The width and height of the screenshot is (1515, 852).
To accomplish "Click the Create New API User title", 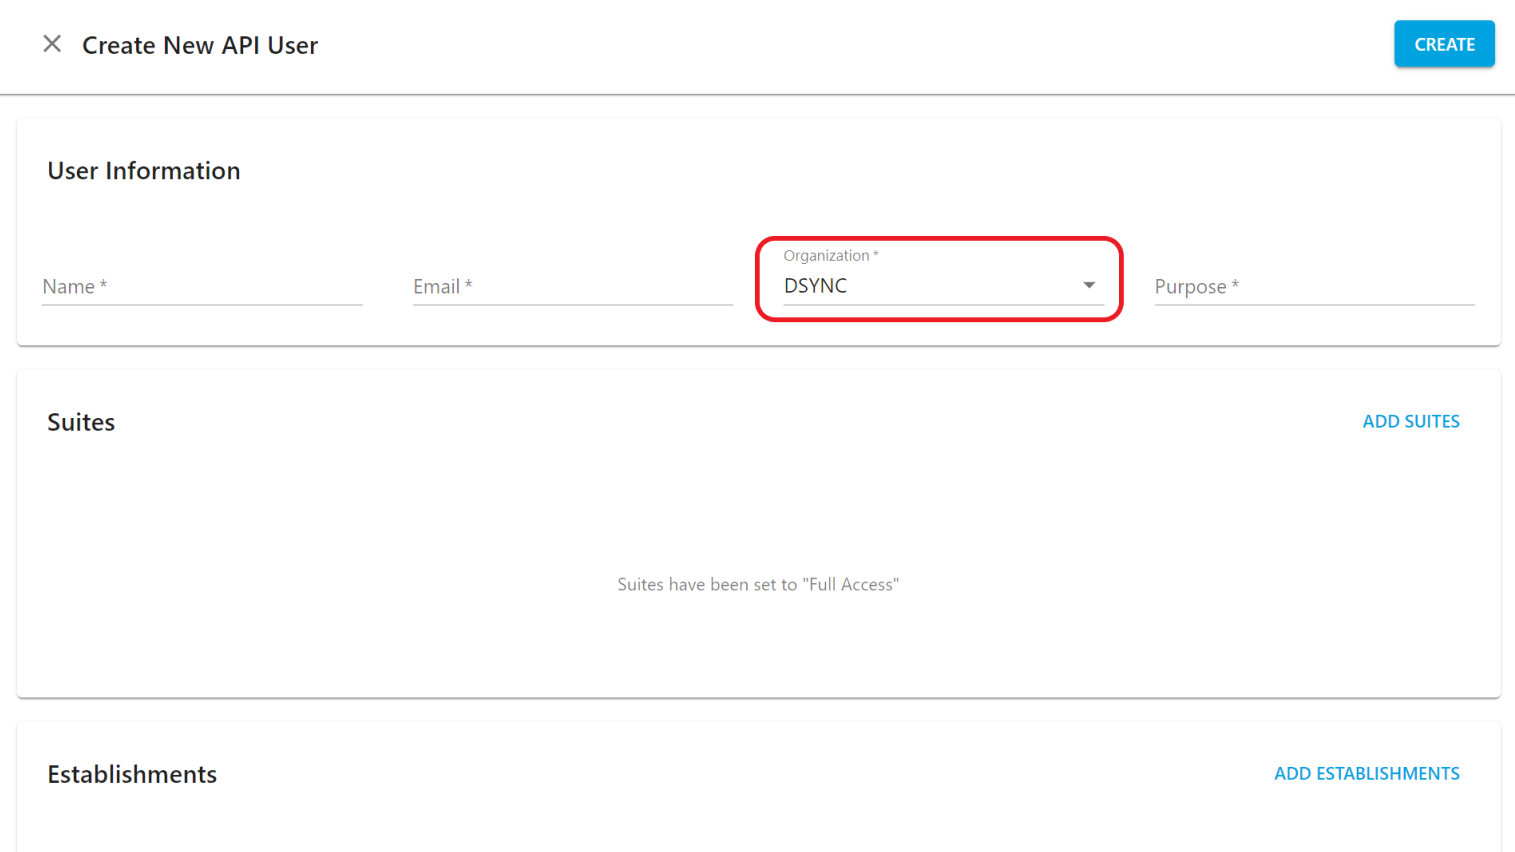I will 200,45.
